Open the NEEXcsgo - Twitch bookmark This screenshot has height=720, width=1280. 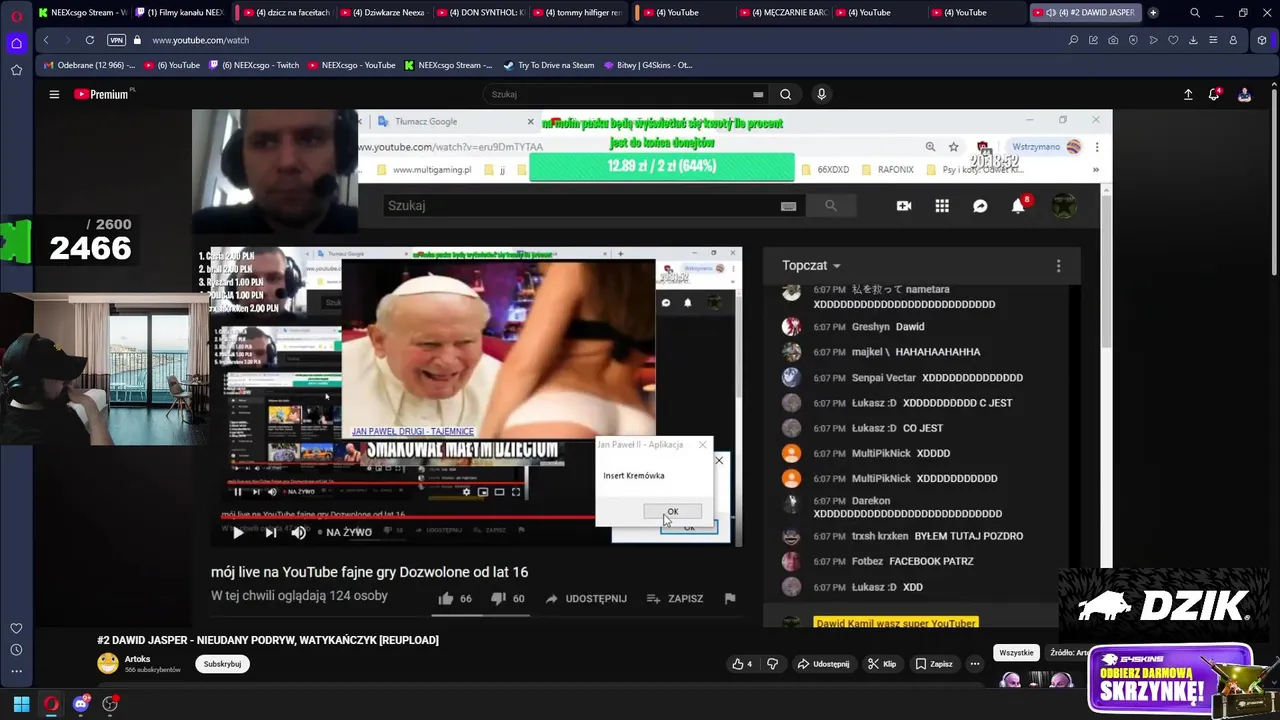coord(254,65)
